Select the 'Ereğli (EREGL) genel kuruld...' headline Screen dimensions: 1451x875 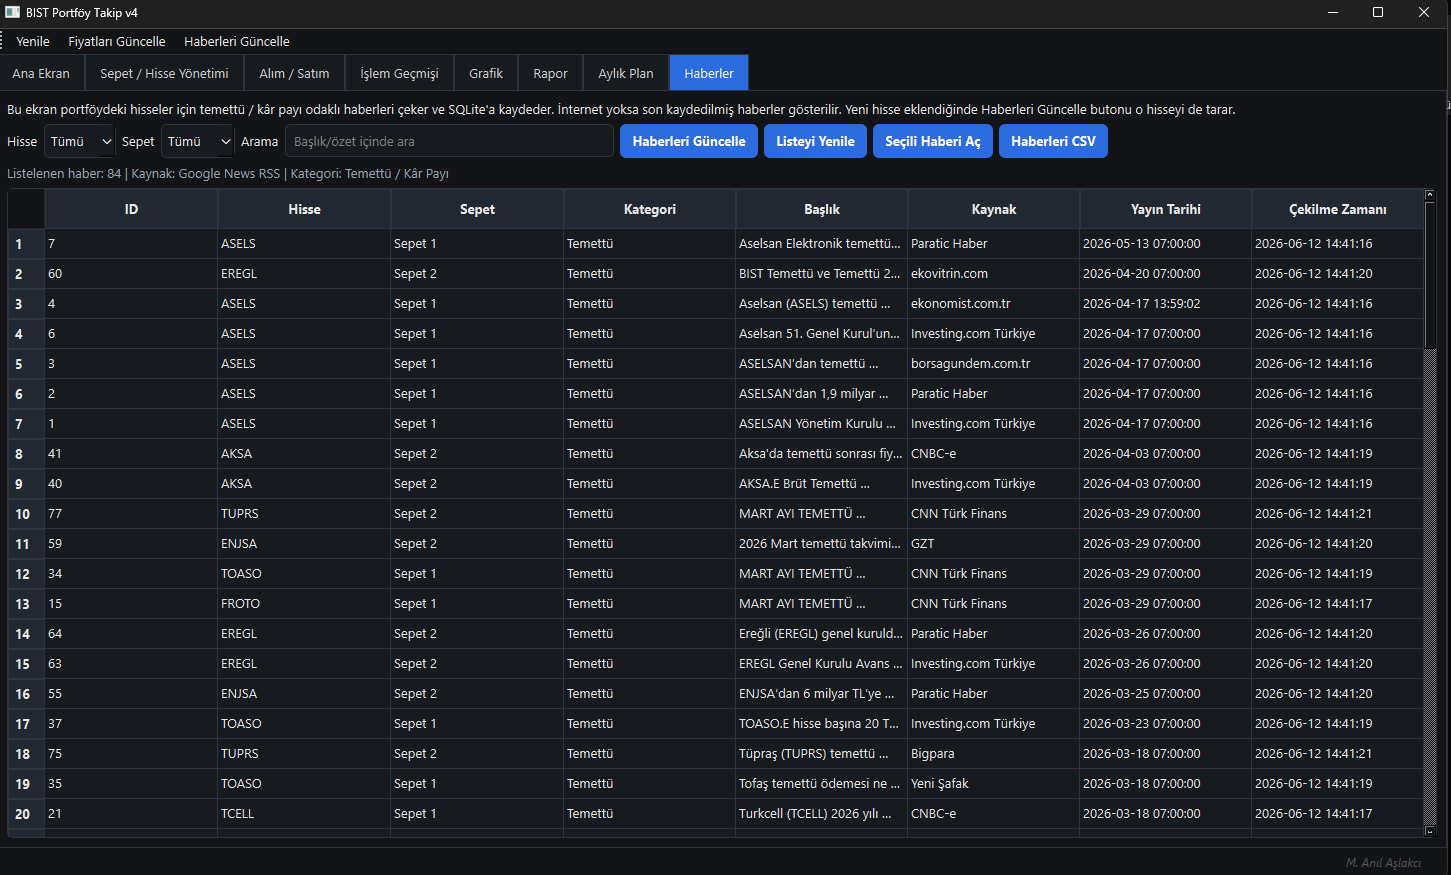(x=822, y=634)
